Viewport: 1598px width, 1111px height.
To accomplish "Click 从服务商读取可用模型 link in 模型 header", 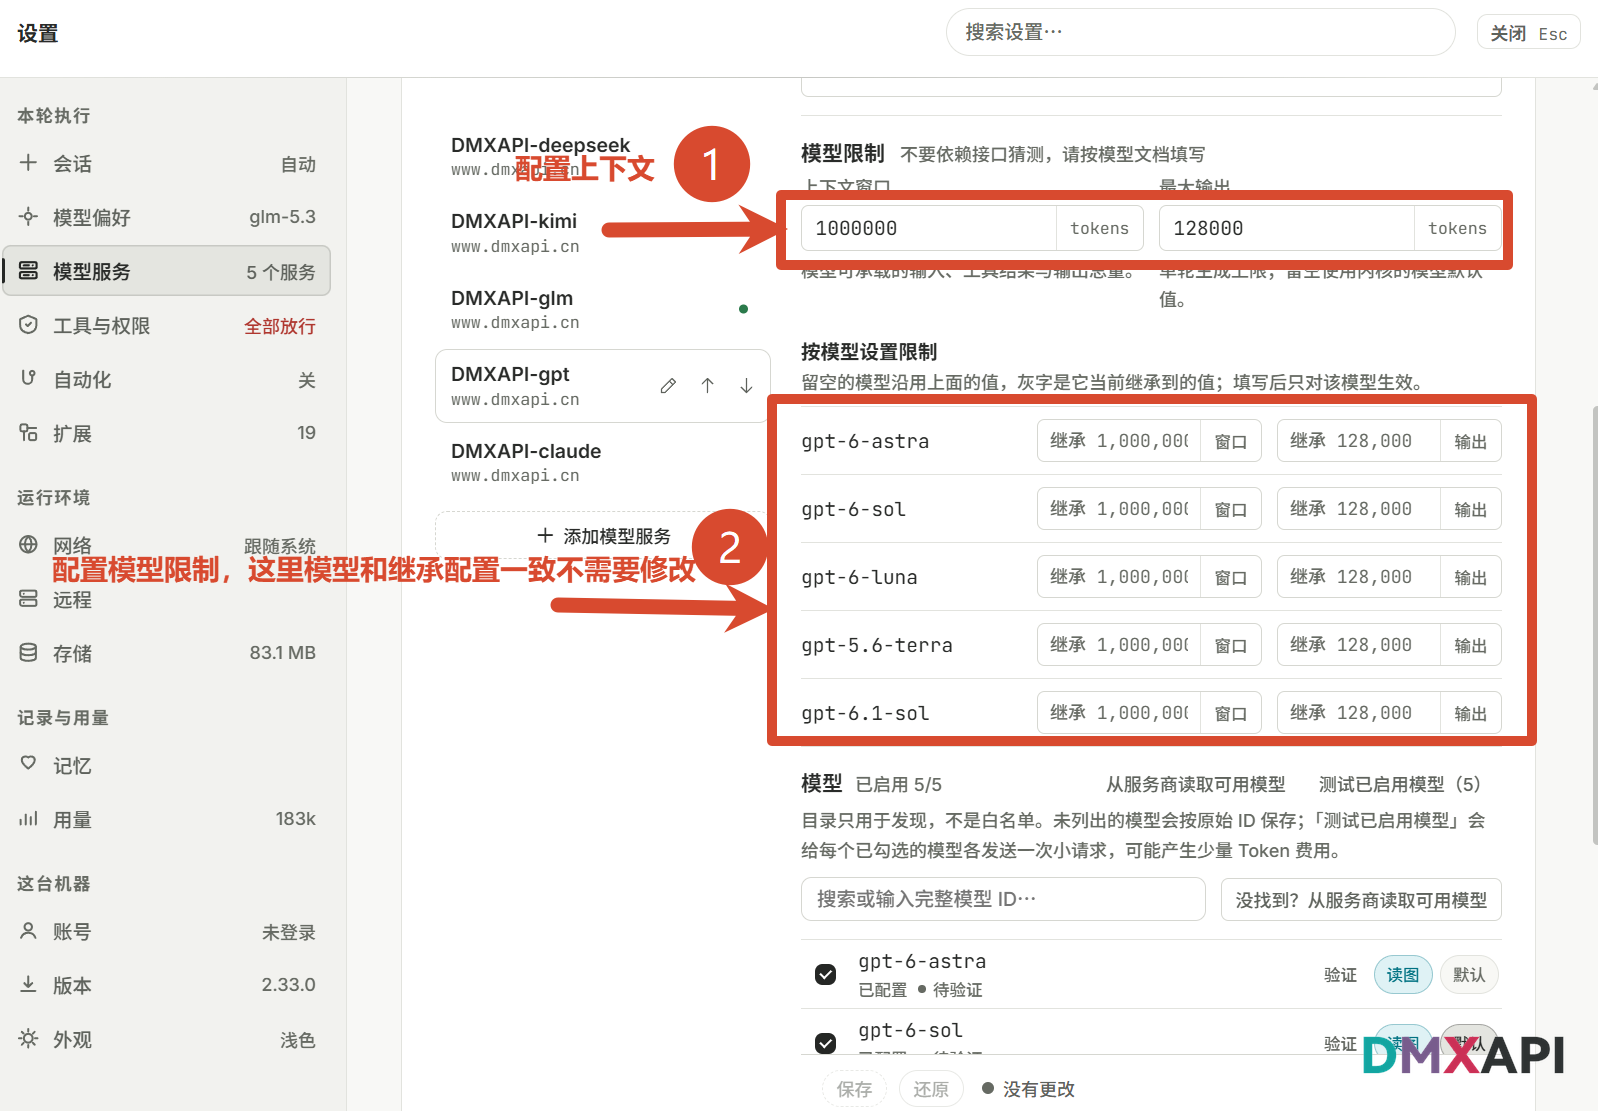I will 1195,784.
